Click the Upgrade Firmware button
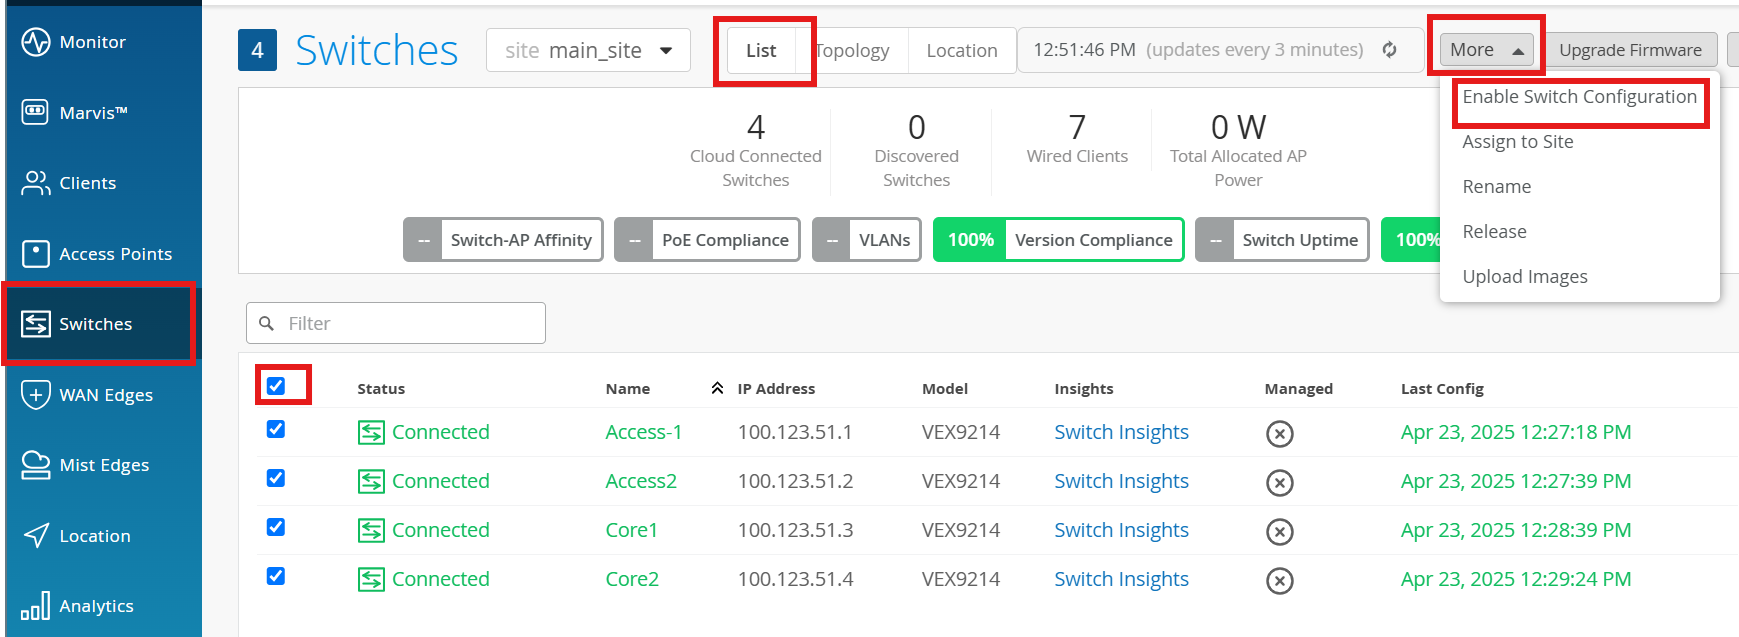The width and height of the screenshot is (1739, 637). [x=1630, y=50]
